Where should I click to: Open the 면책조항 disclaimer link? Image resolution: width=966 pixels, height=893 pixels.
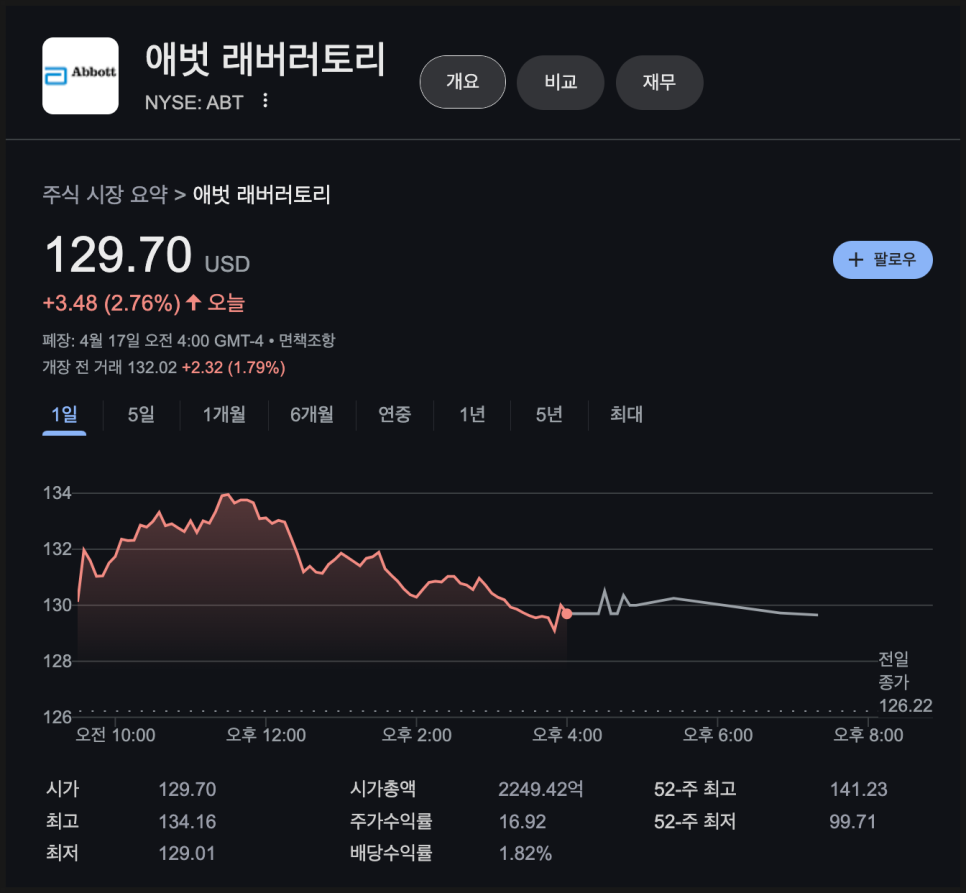[307, 341]
